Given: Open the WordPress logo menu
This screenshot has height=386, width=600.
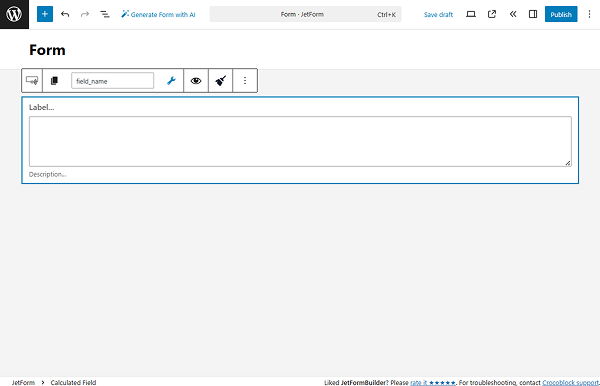Looking at the screenshot, I should pos(14,14).
